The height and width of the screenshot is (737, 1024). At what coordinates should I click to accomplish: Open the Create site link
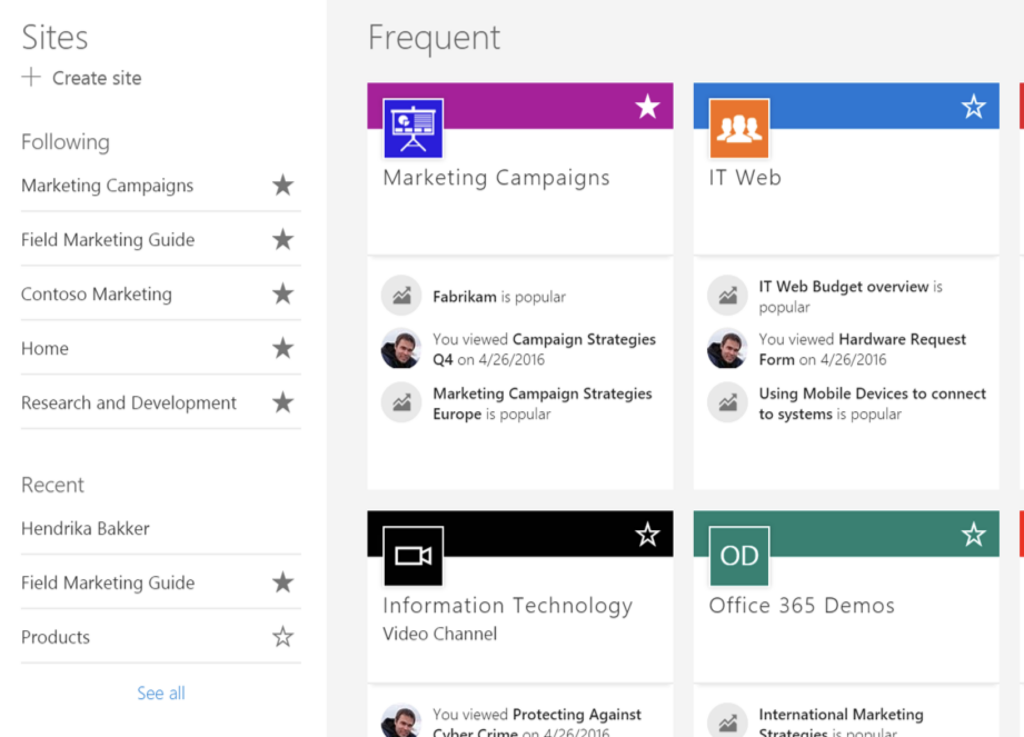(x=97, y=78)
